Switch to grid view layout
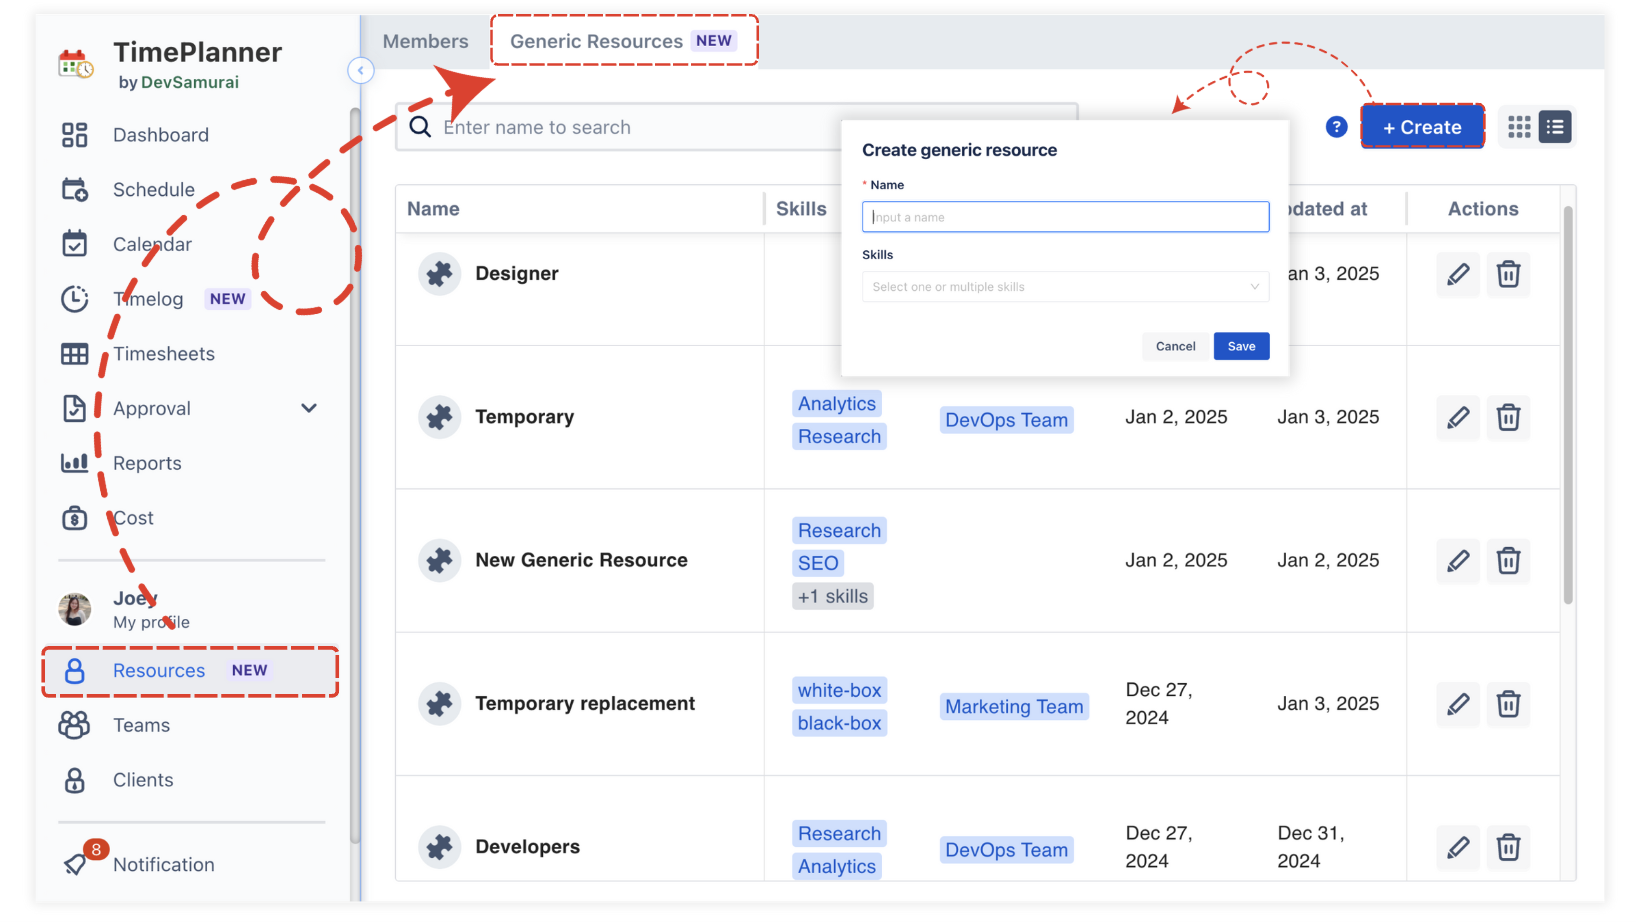 pos(1519,127)
